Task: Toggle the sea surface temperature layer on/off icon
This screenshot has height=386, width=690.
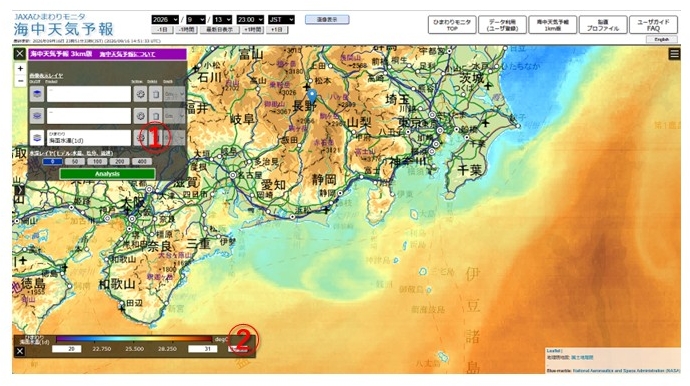Action: click(37, 138)
